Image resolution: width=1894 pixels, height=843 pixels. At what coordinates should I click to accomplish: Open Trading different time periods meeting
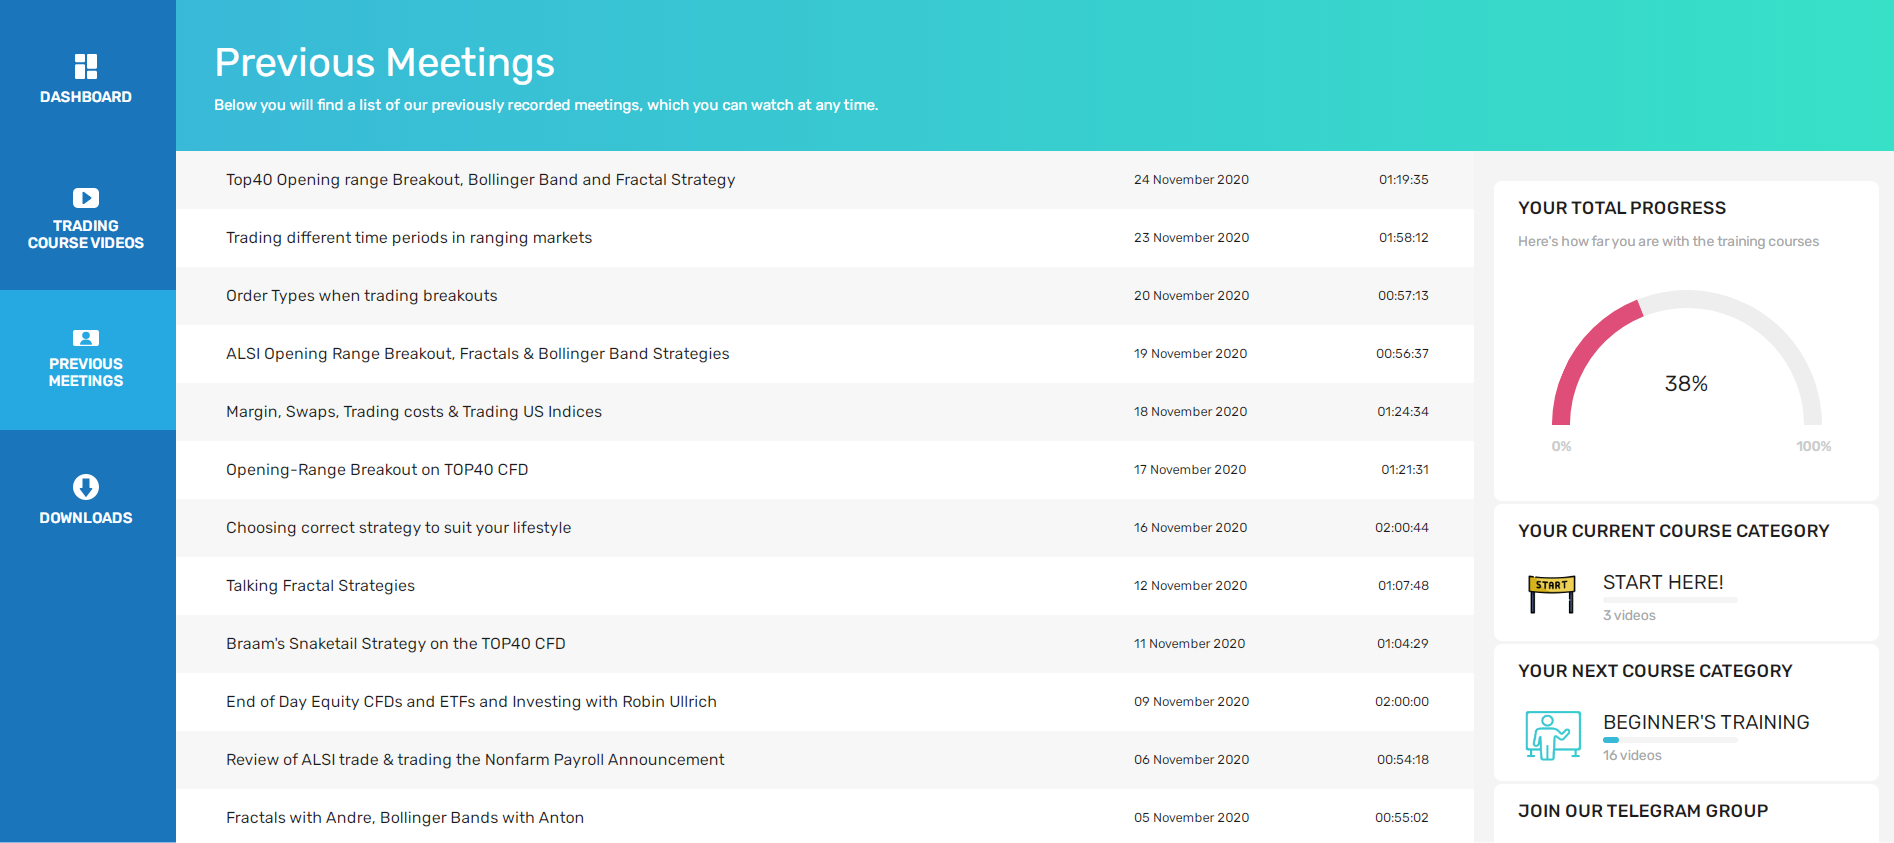(x=409, y=238)
